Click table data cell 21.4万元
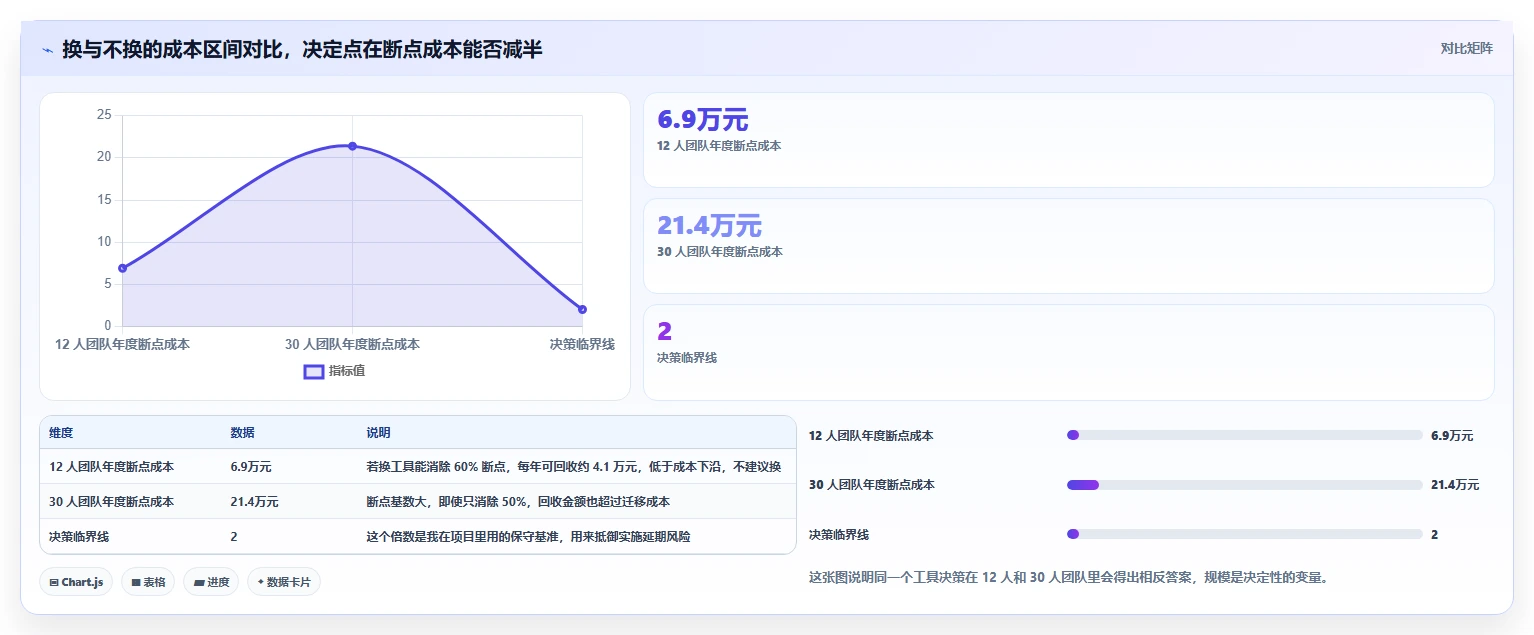The image size is (1534, 635). pos(254,502)
